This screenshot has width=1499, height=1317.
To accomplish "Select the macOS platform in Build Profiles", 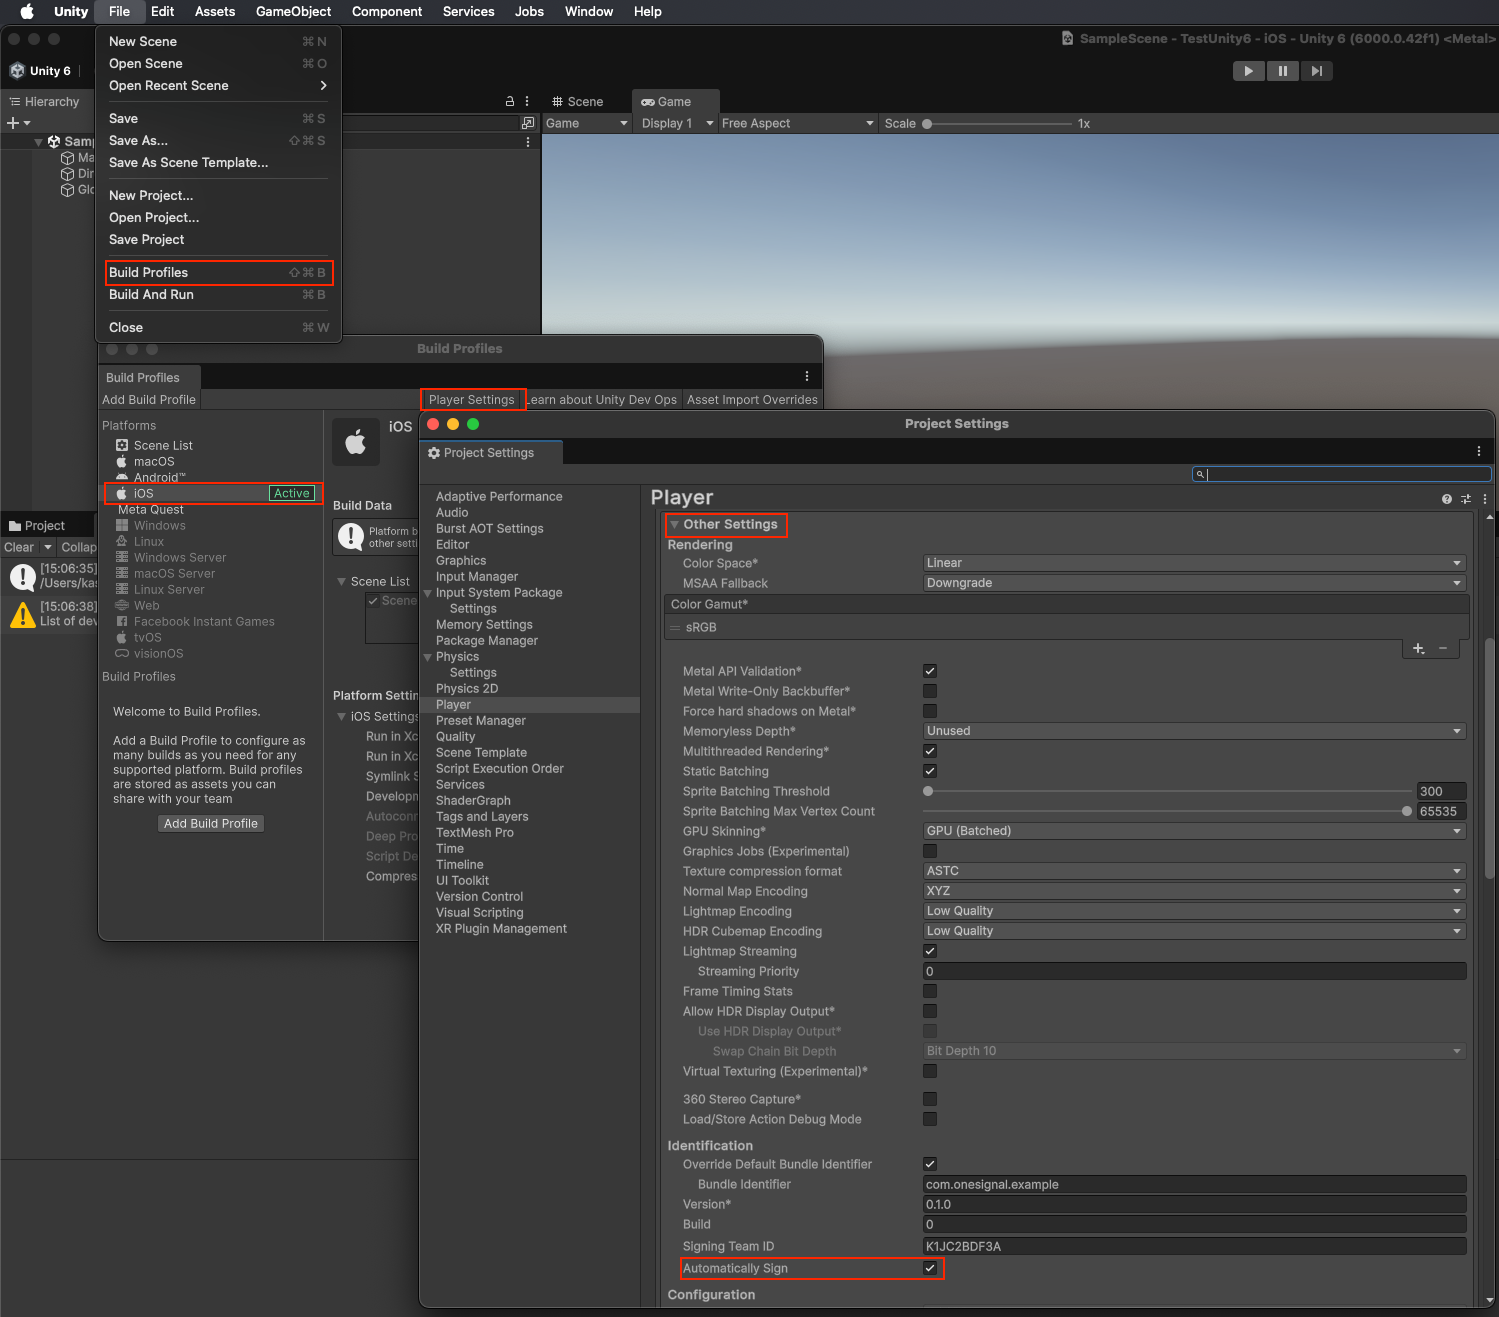I will pos(154,461).
